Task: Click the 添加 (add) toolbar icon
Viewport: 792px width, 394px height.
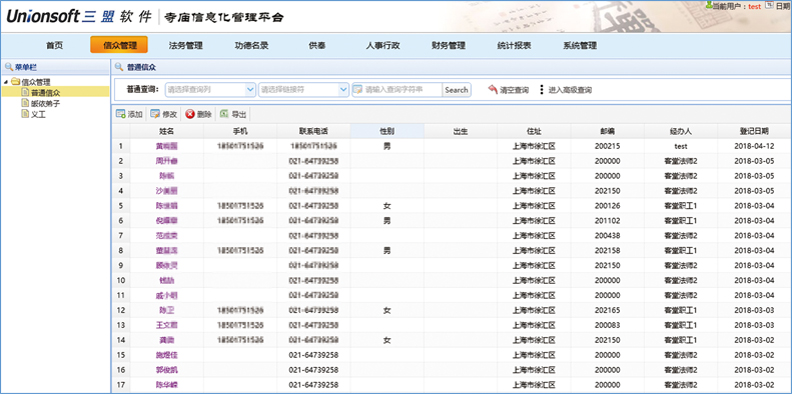Action: [121, 114]
